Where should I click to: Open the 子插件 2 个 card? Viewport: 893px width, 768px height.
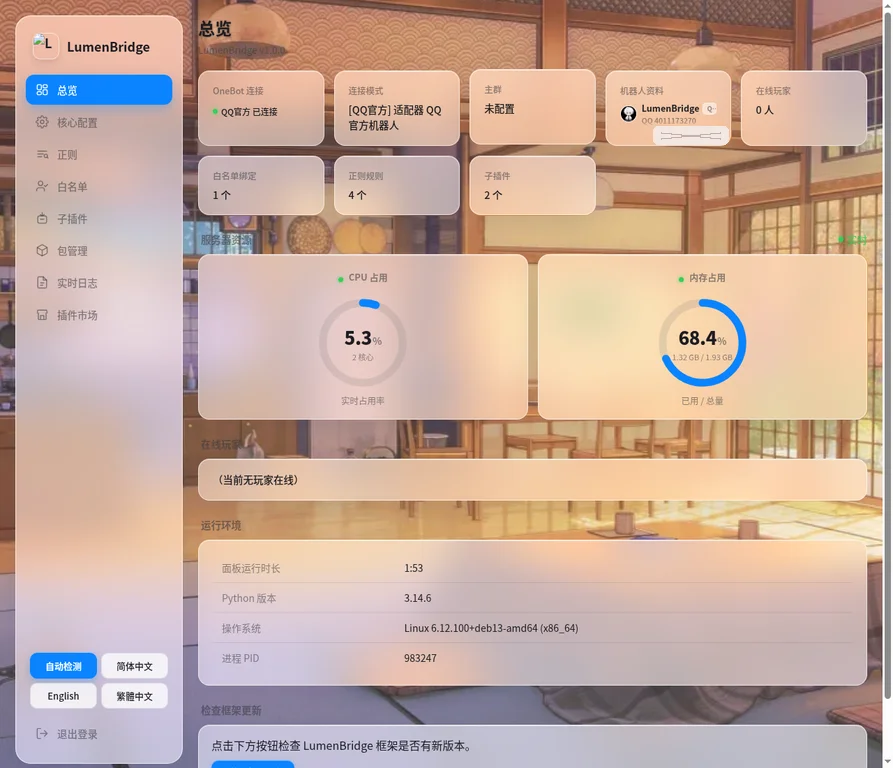click(x=532, y=186)
